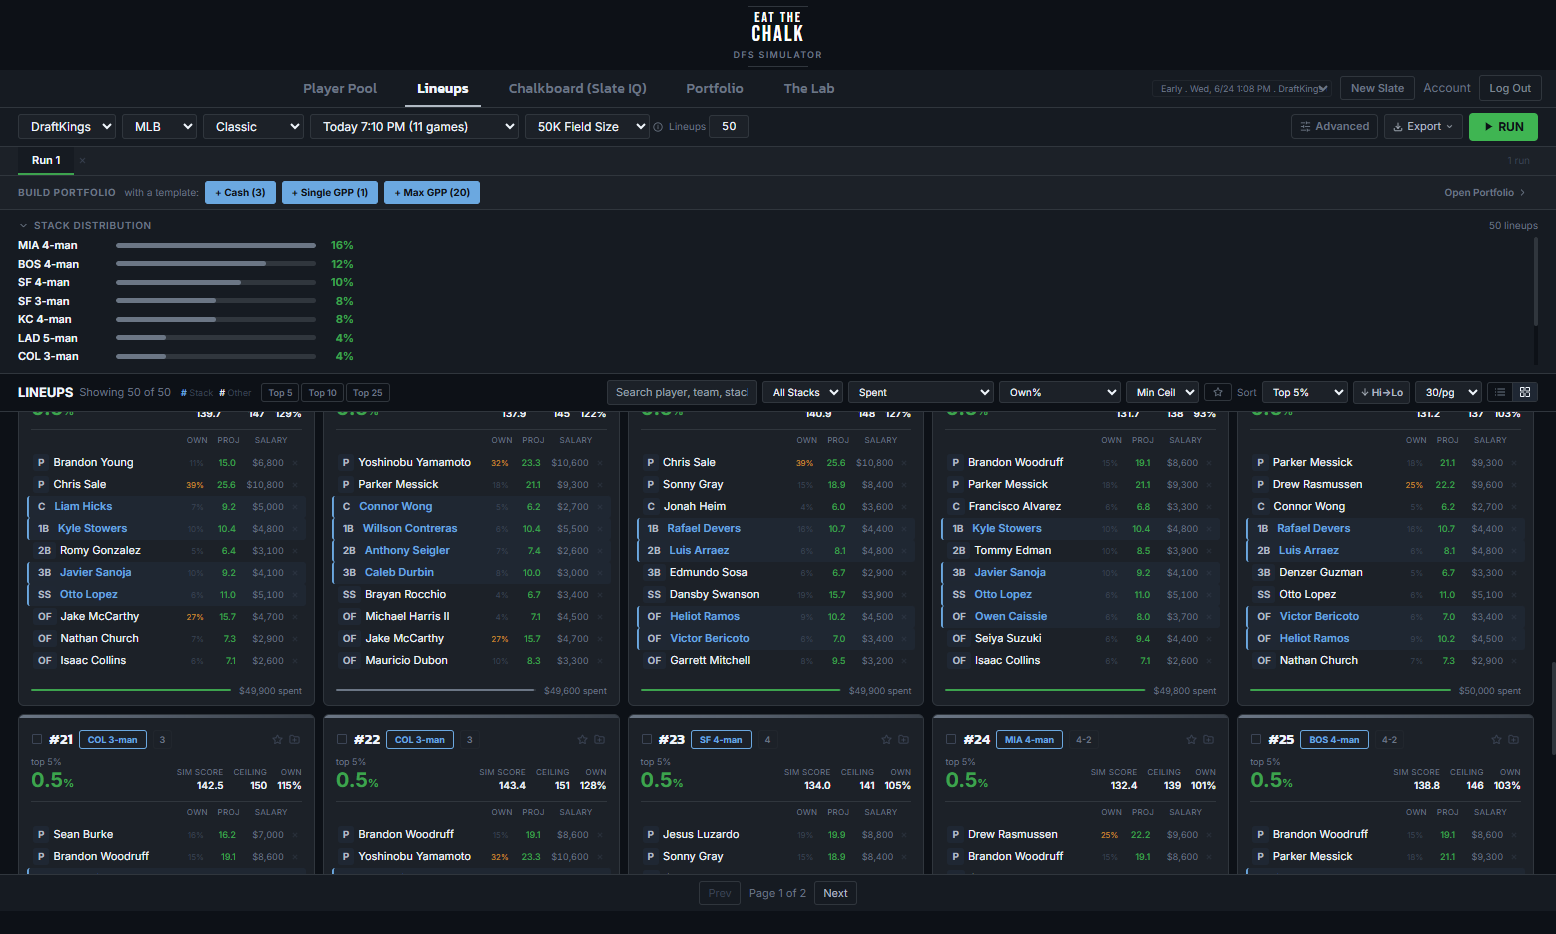Screen dimensions: 1556x934
Task: Open the Advanced settings button
Action: pyautogui.click(x=1334, y=126)
